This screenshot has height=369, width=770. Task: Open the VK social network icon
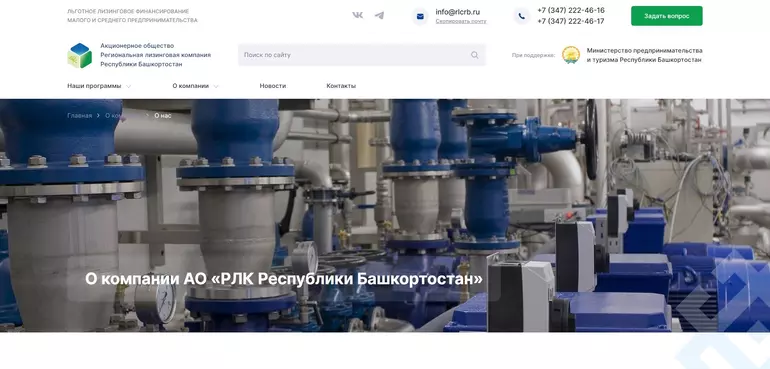tap(358, 15)
